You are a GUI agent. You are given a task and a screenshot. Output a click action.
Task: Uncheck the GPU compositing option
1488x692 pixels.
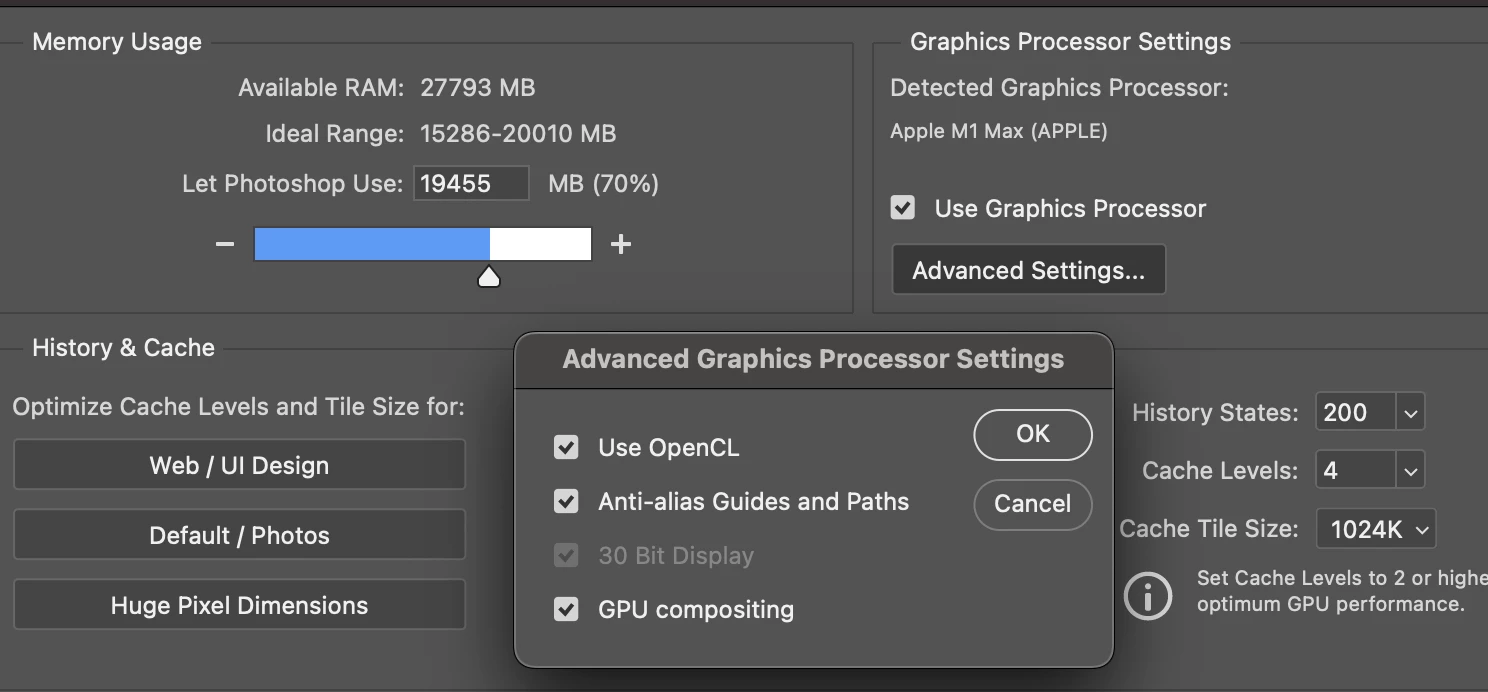[x=567, y=609]
